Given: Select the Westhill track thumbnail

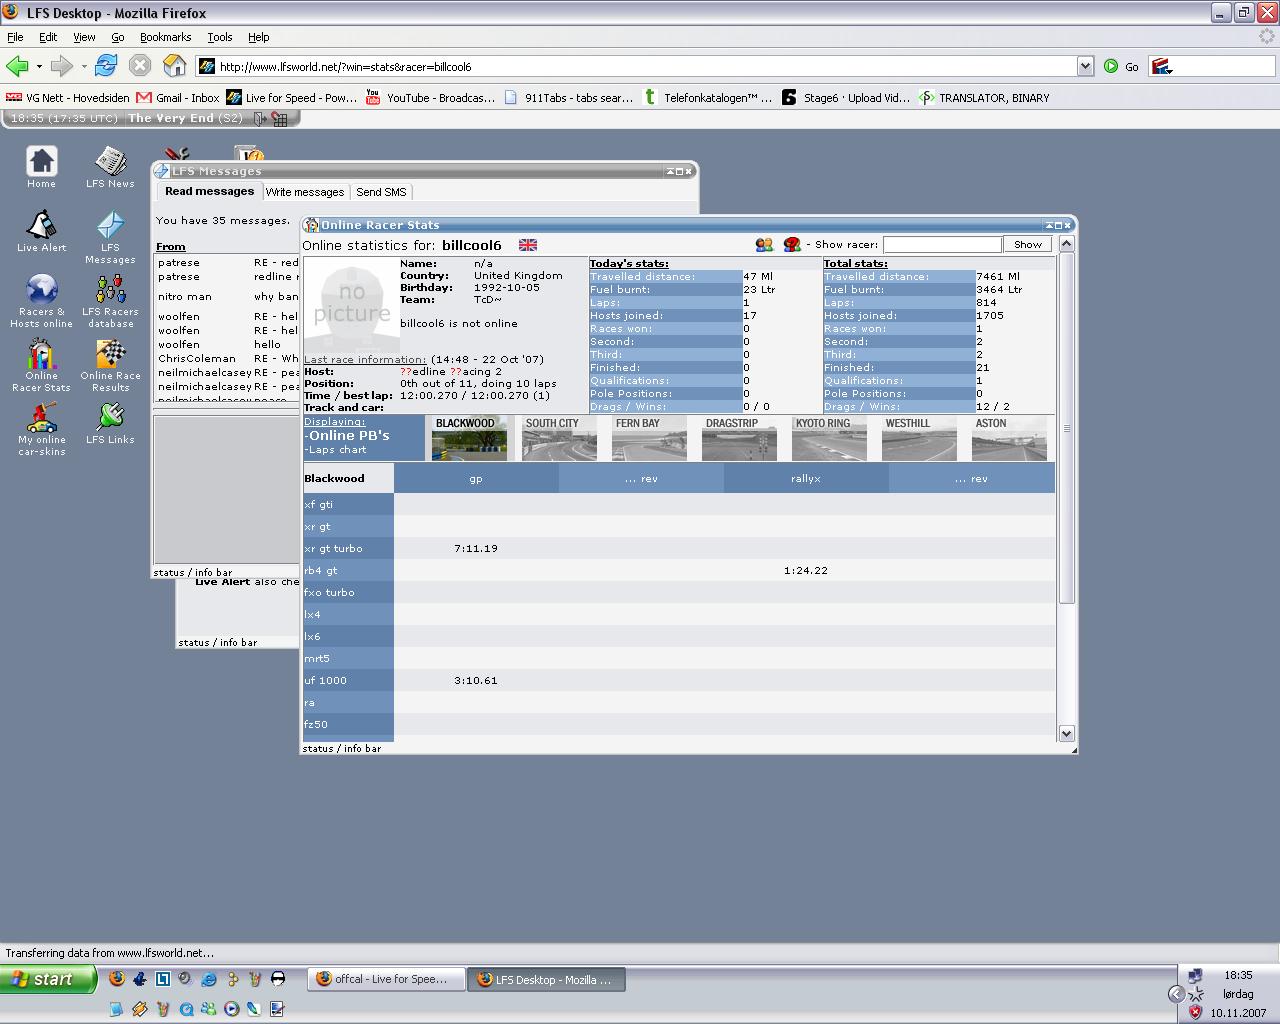Looking at the screenshot, I should click(x=919, y=439).
